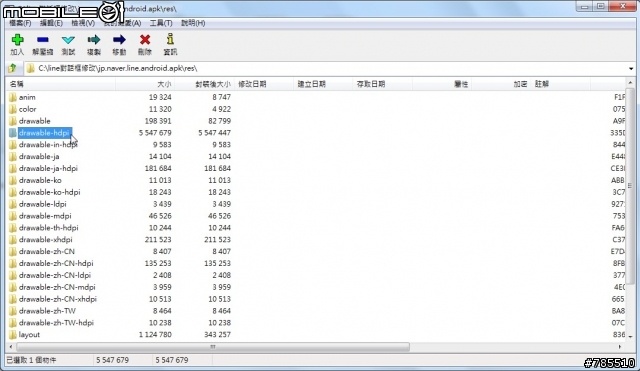This screenshot has width=640, height=371.
Task: Click the Copy arrow toolbar icon
Action: pyautogui.click(x=93, y=40)
